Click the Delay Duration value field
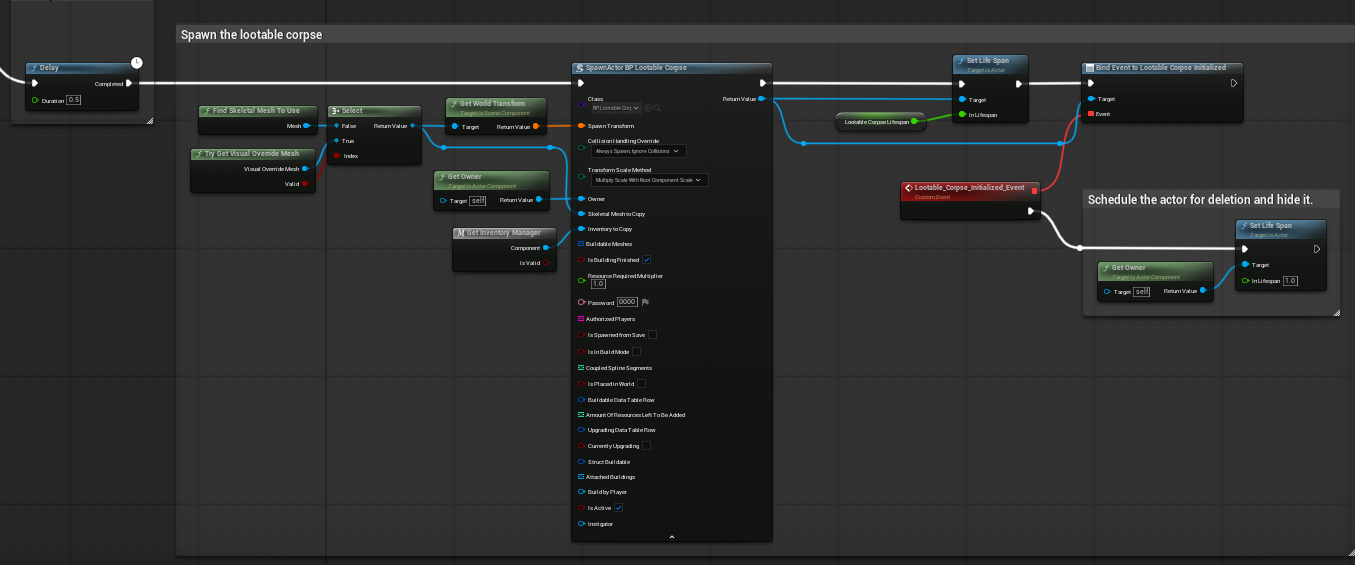This screenshot has height=565, width=1355. click(x=74, y=100)
